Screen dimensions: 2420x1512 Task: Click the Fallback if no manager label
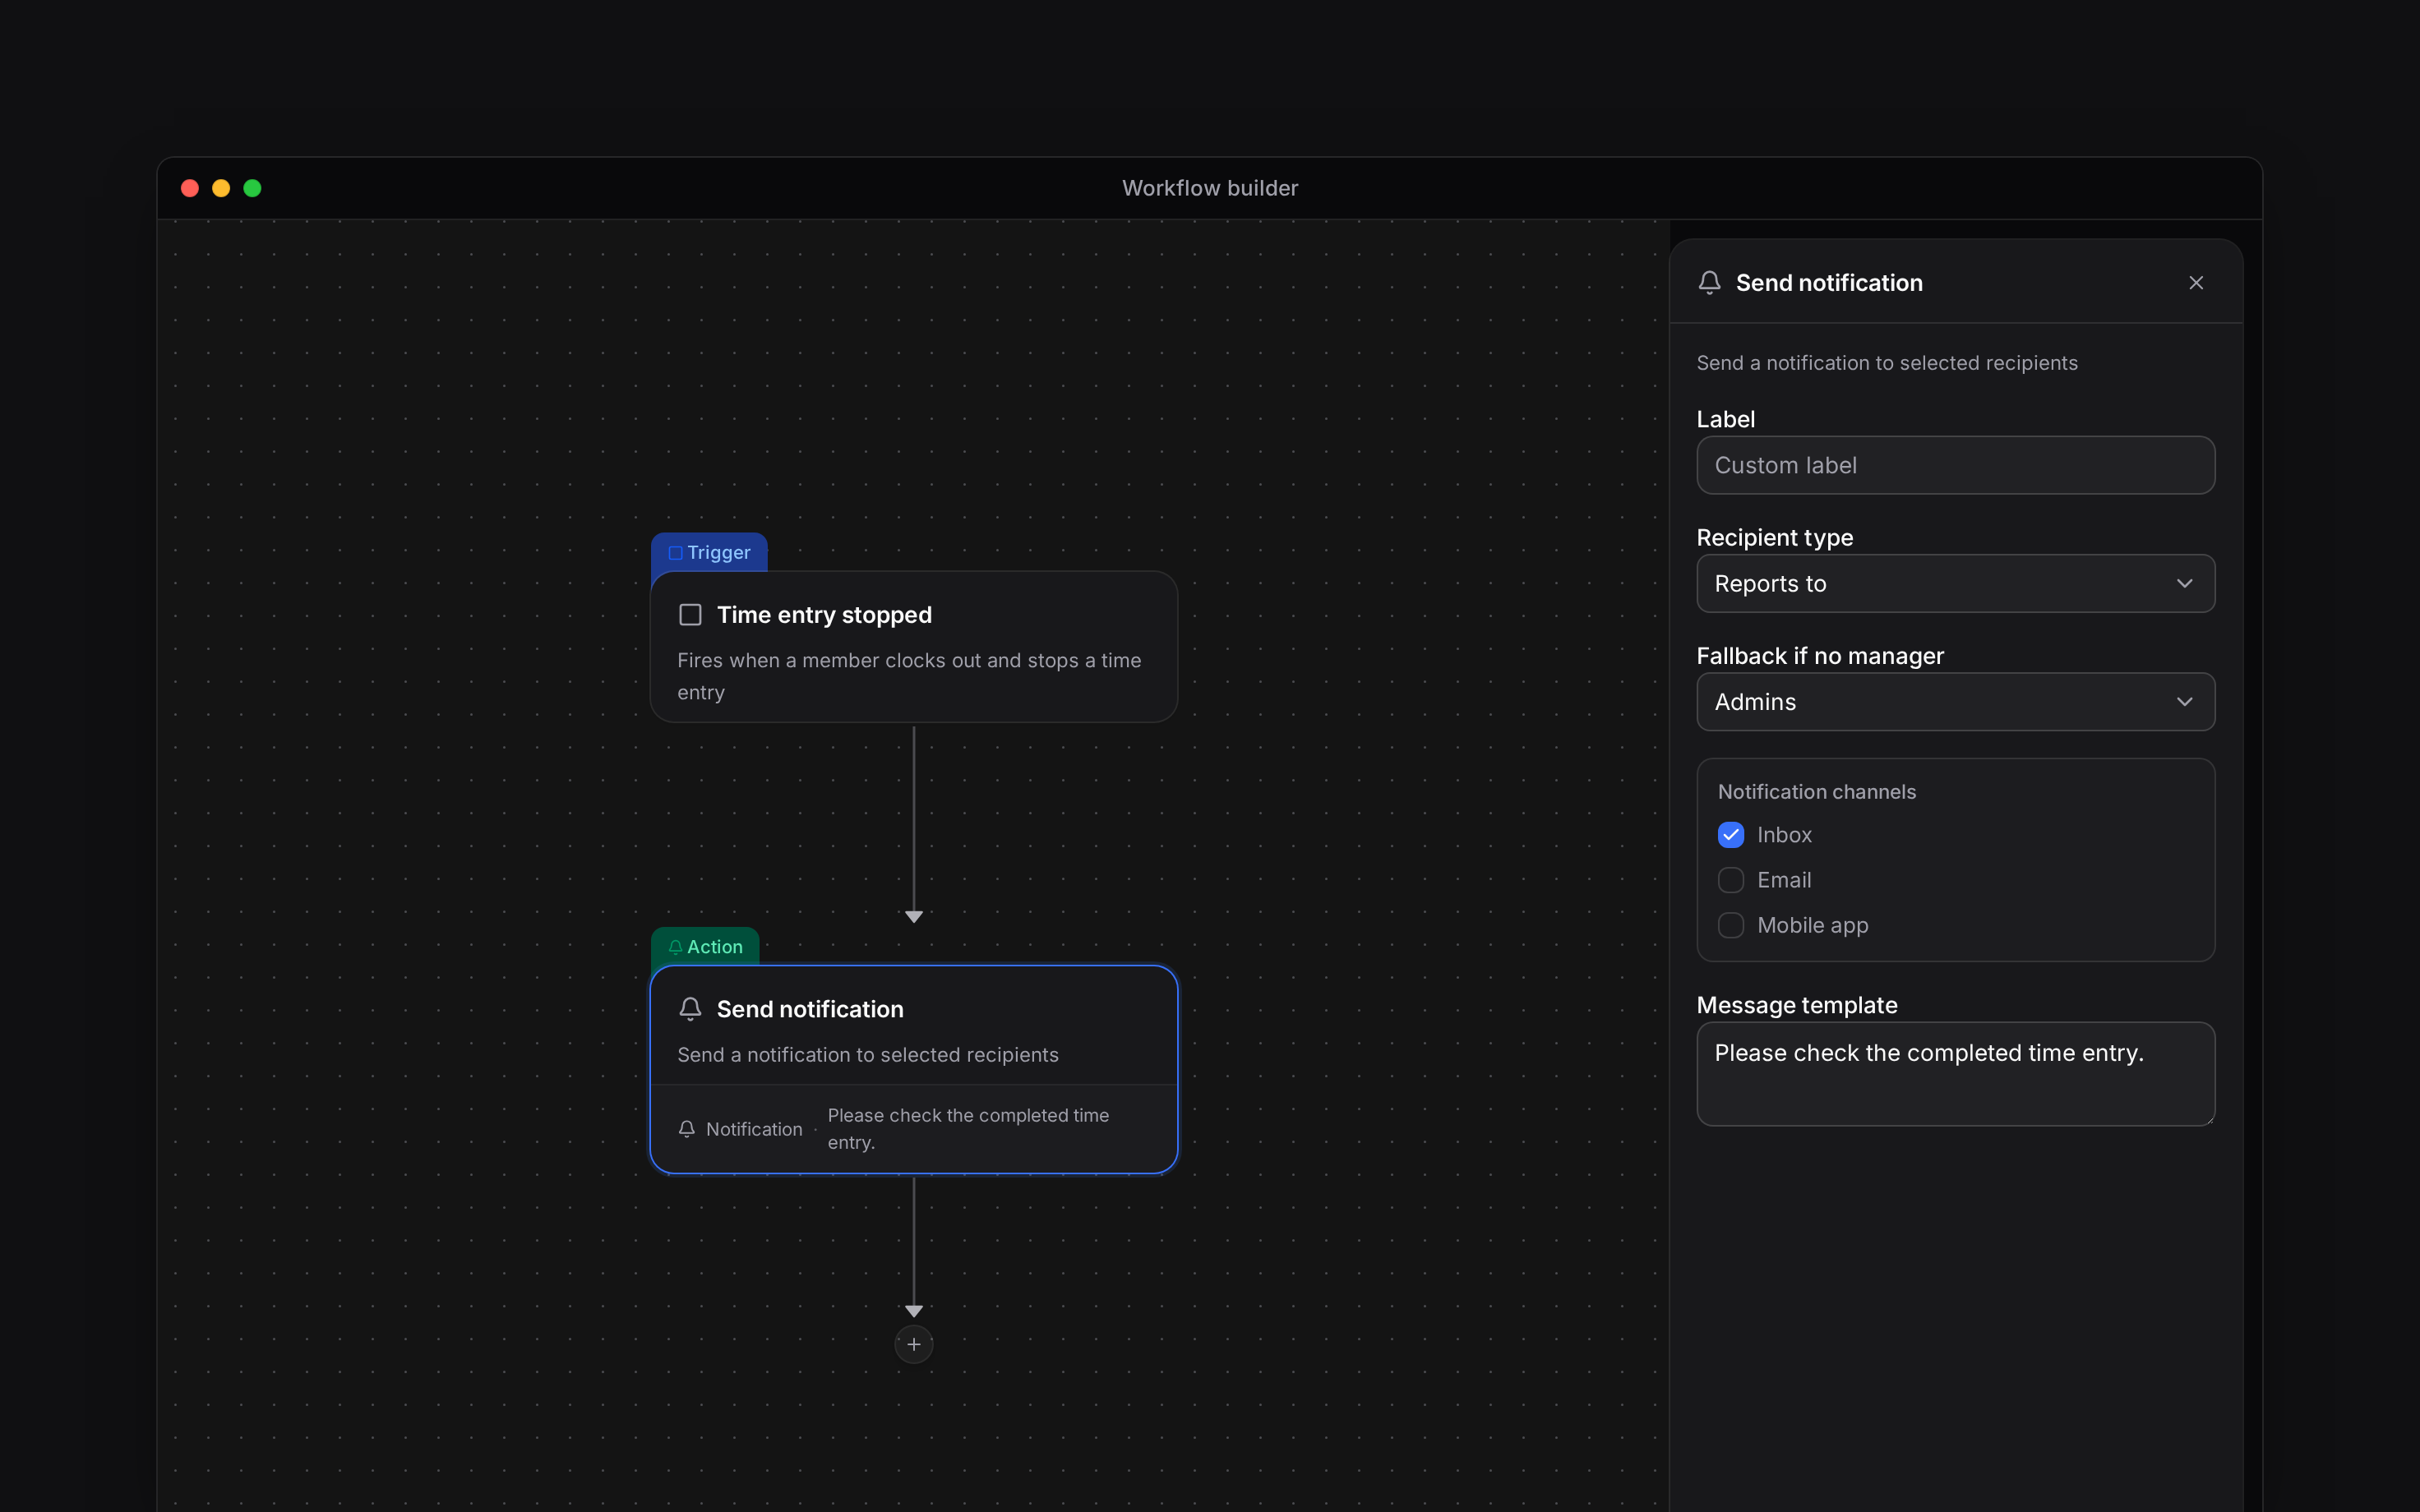1820,656
